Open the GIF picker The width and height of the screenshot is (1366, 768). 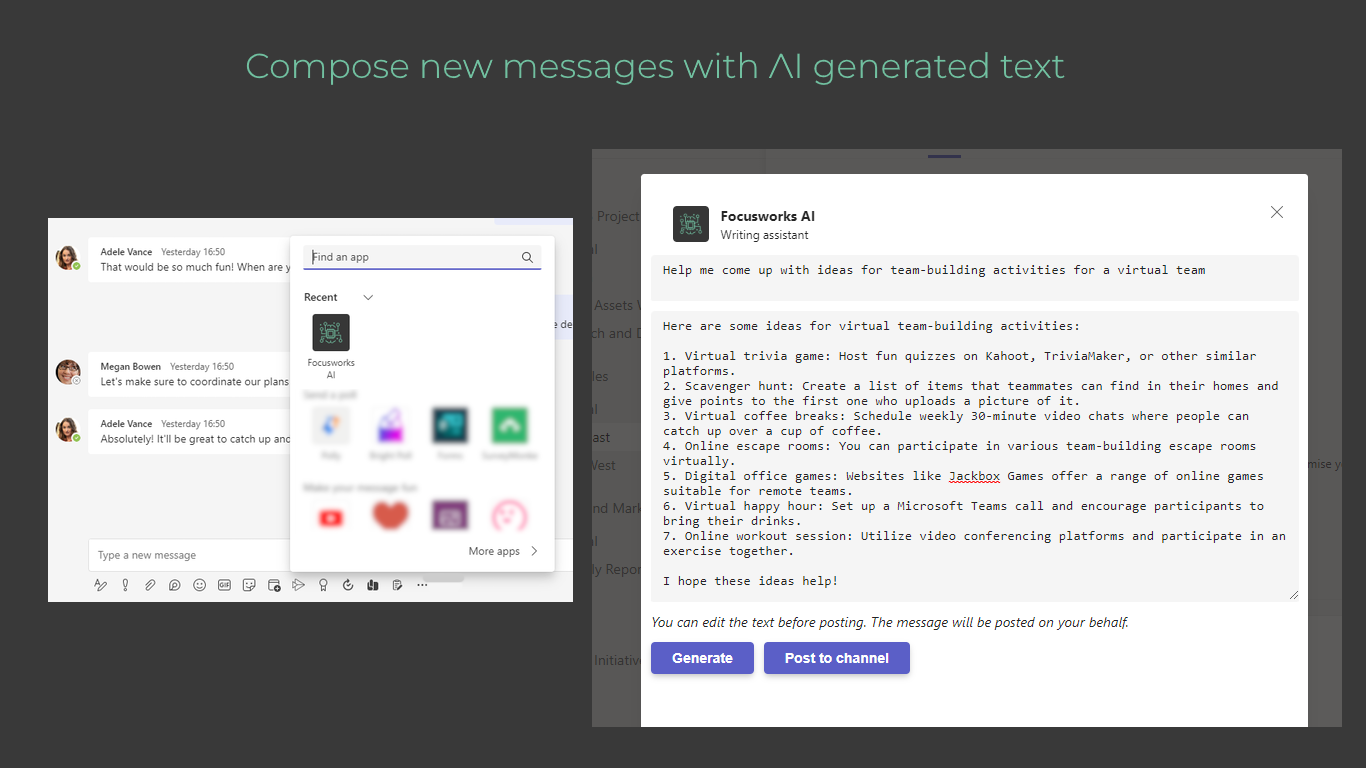[x=224, y=585]
